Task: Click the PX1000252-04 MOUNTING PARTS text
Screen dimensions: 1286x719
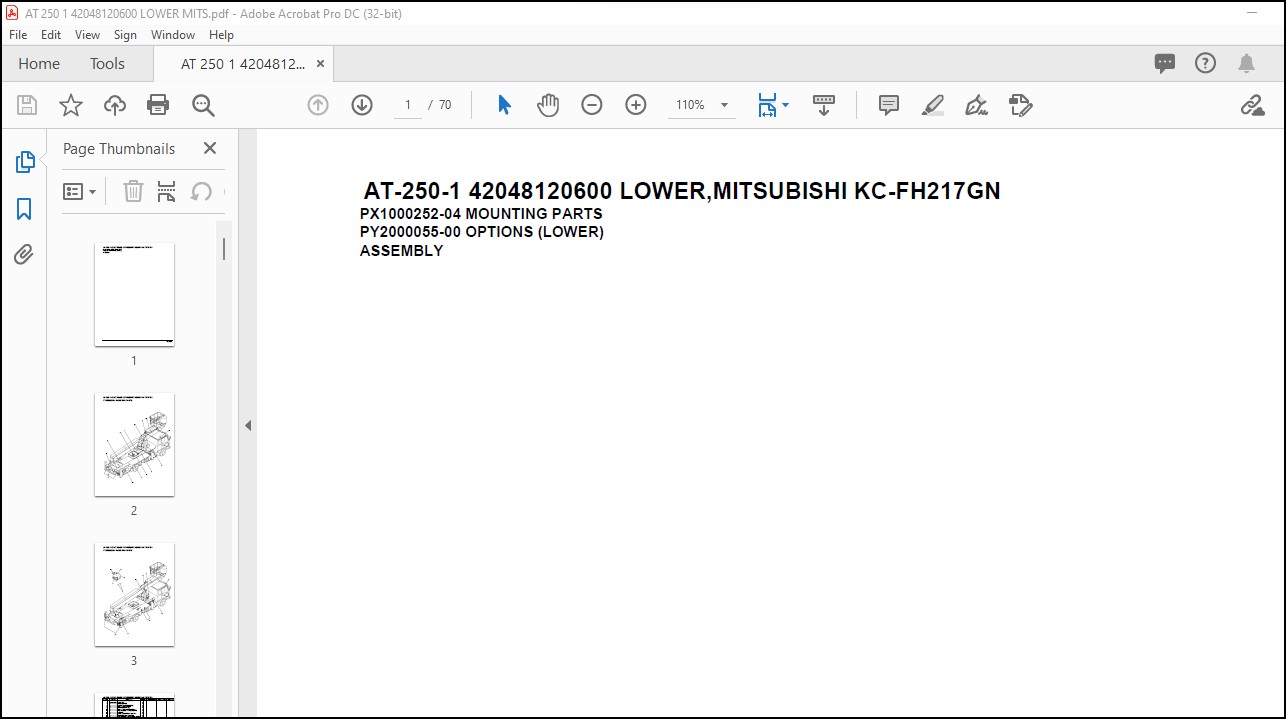Action: click(x=481, y=213)
